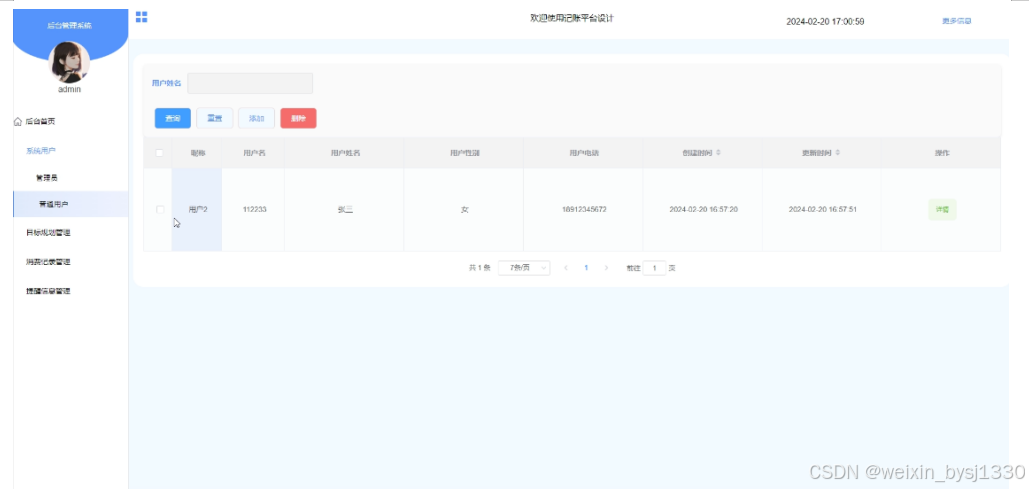Viewport: 1029px width, 490px height.
Task: Click the 用户姓名 column header
Action: [x=345, y=153]
